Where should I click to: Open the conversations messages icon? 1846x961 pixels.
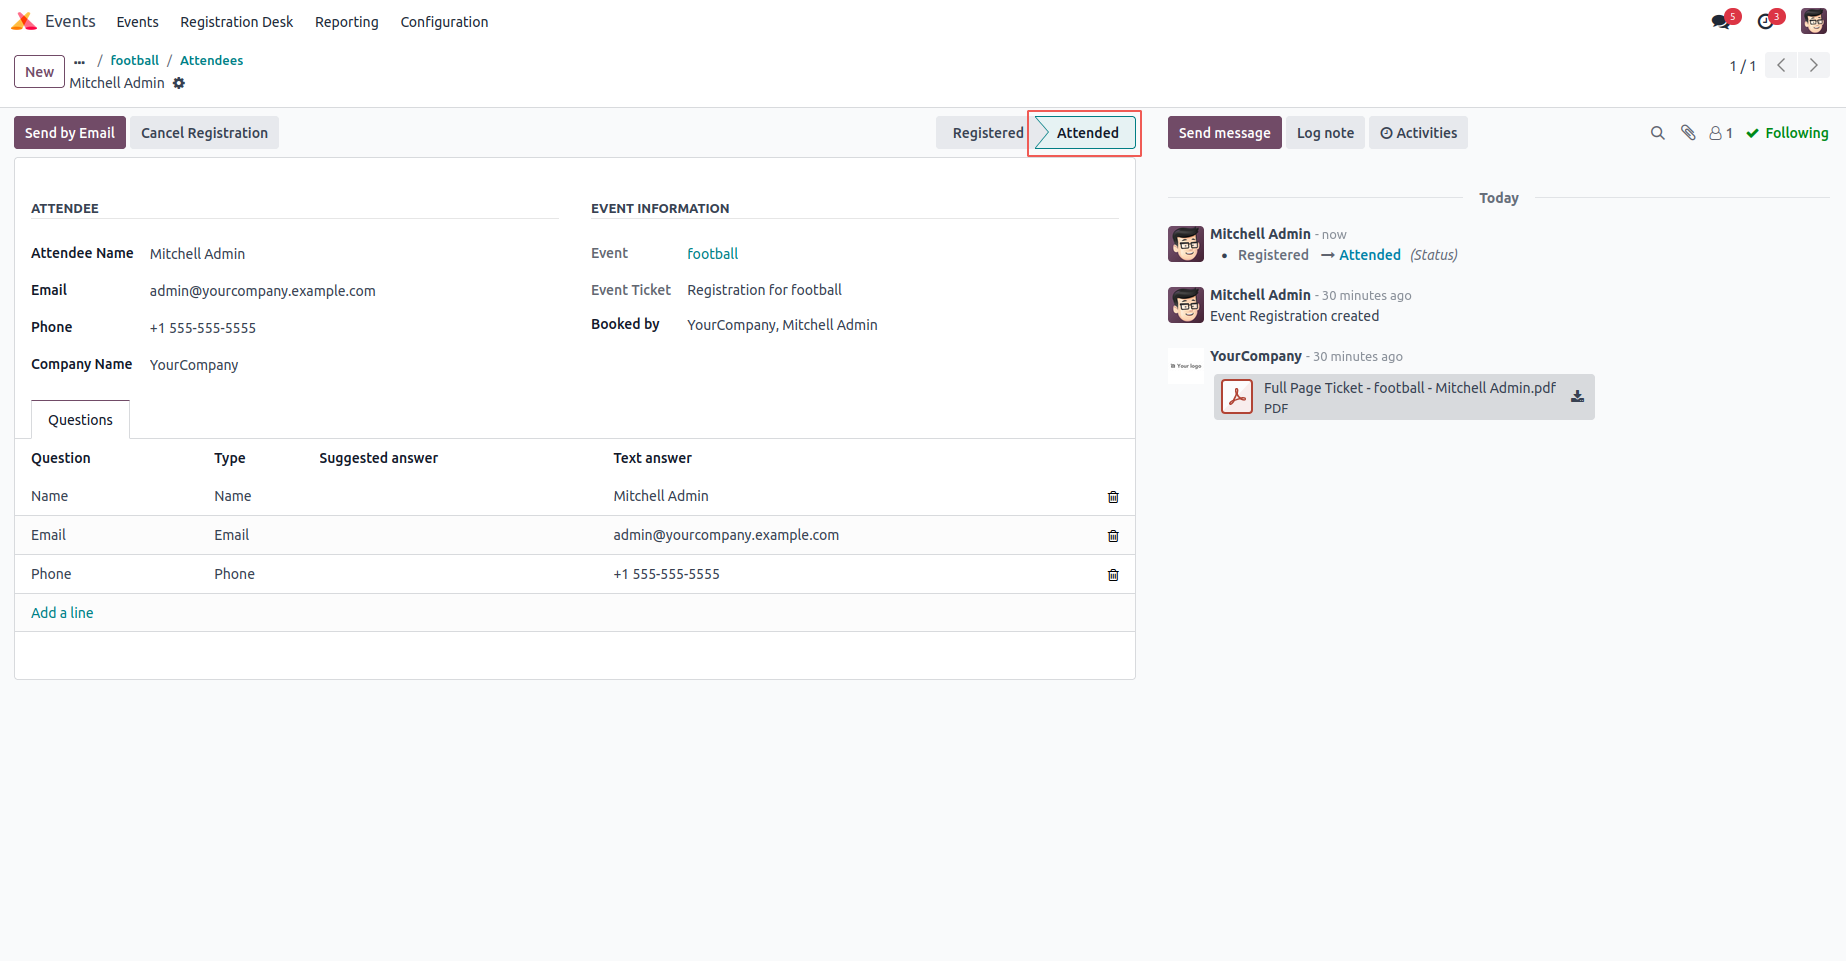(1721, 21)
